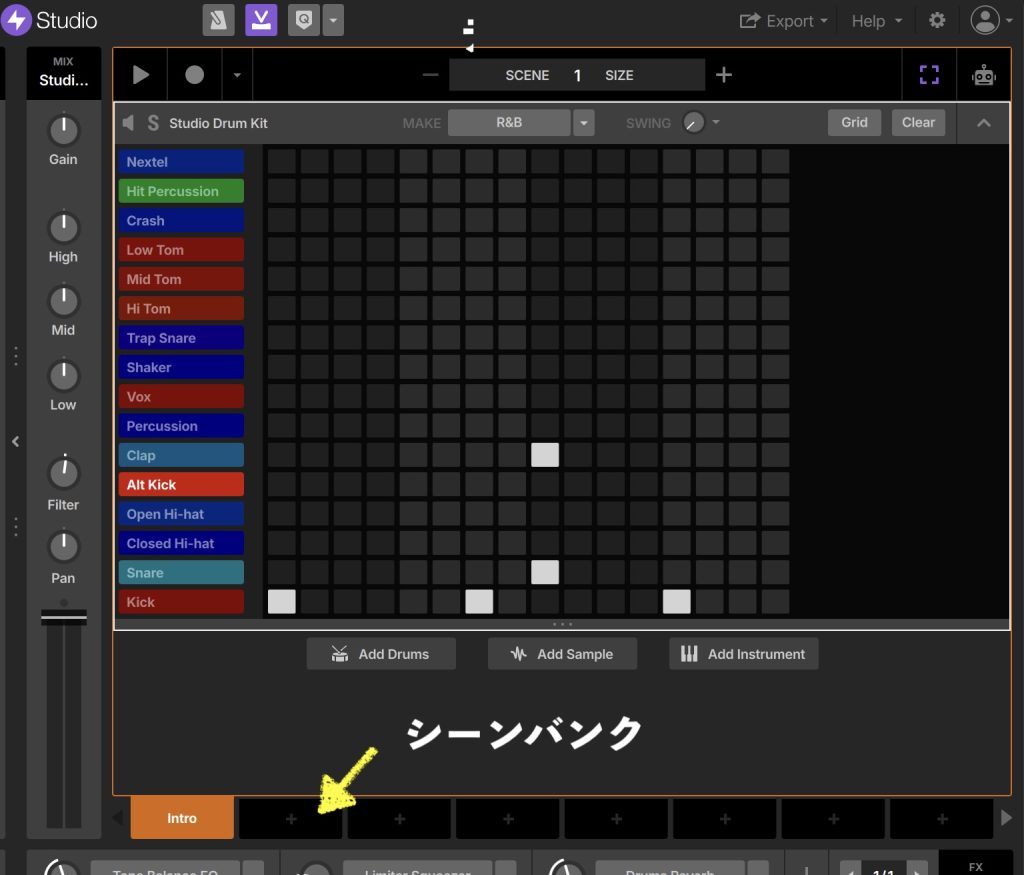Decrease scene size with minus icon
Image resolution: width=1024 pixels, height=875 pixels.
(430, 75)
